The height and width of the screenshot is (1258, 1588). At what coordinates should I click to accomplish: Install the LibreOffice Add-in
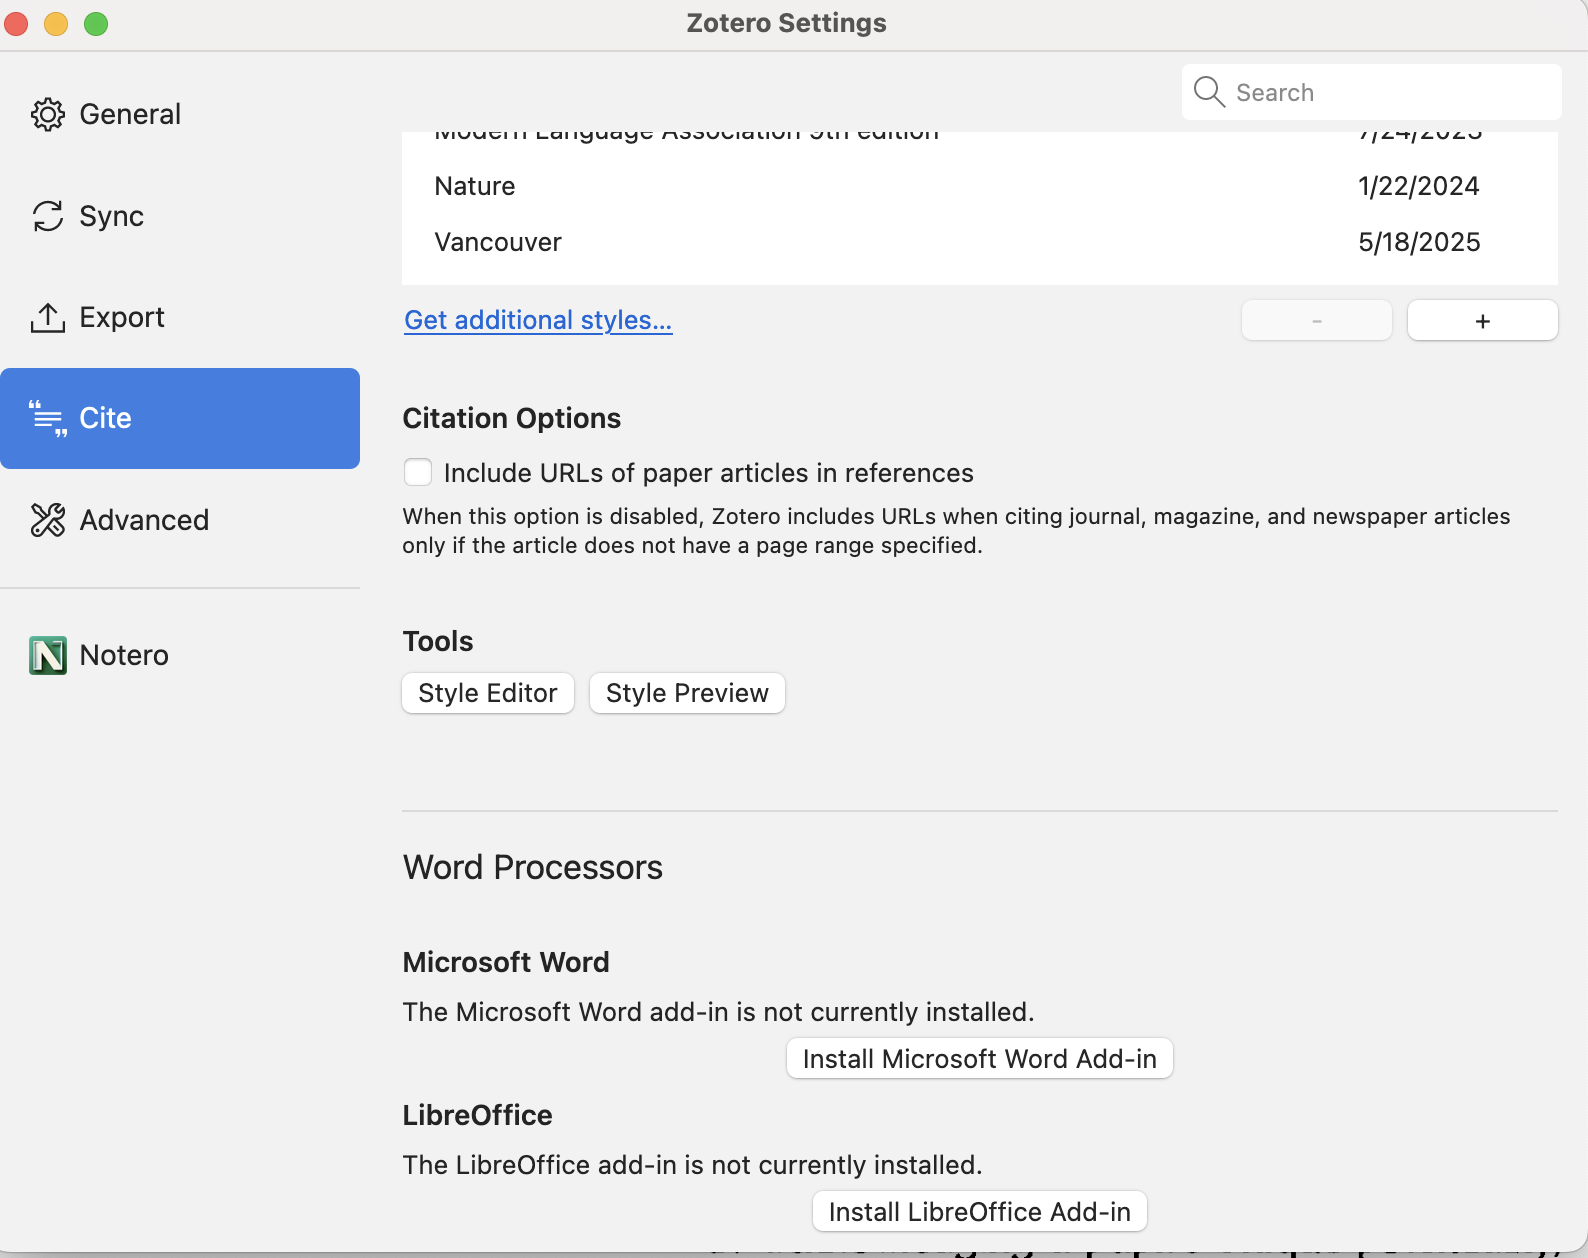(980, 1212)
